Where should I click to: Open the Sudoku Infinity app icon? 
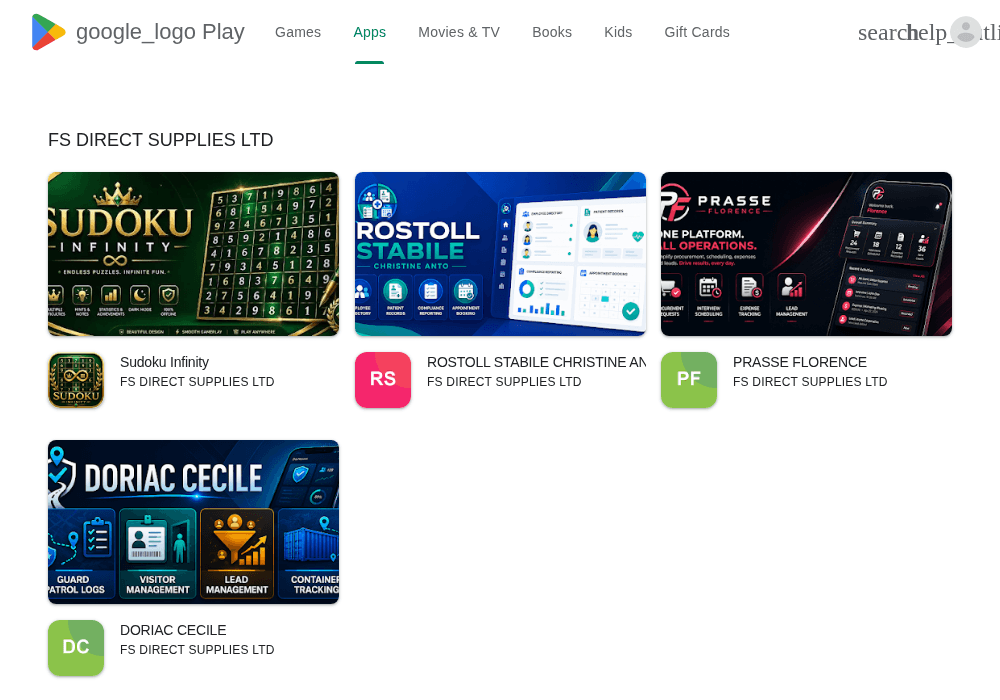click(76, 380)
